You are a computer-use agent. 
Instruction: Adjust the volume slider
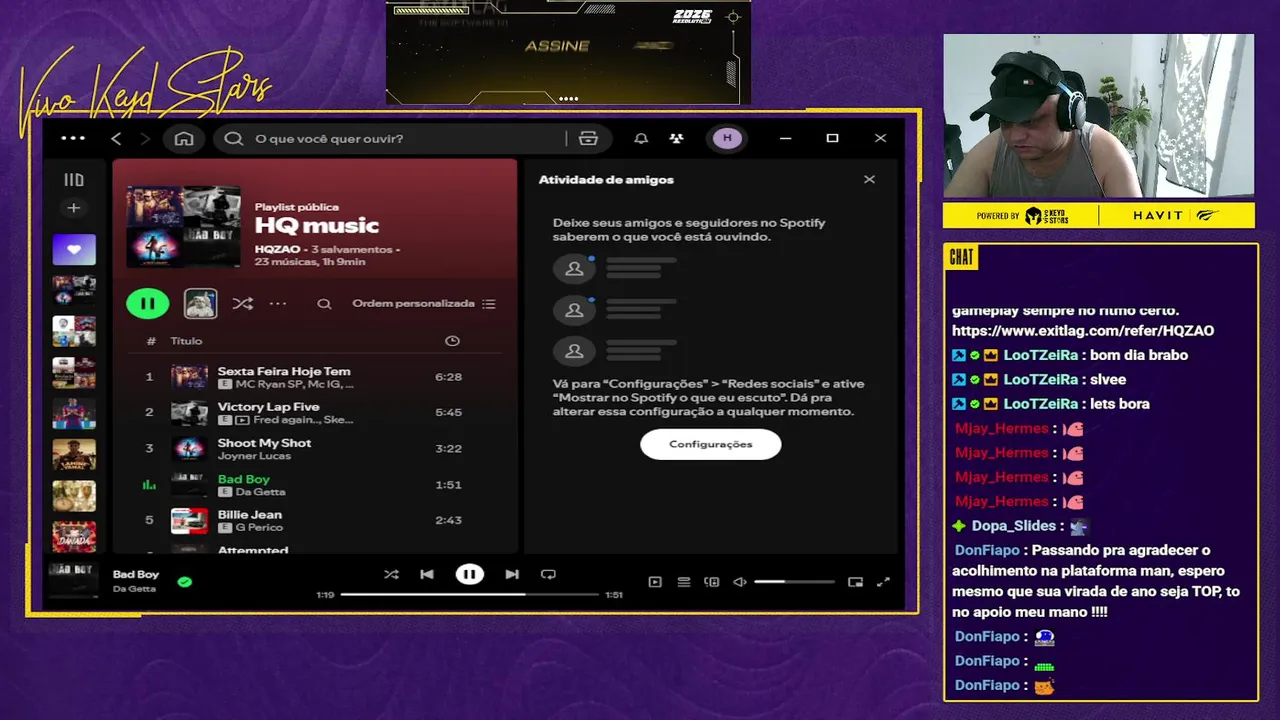[x=794, y=582]
